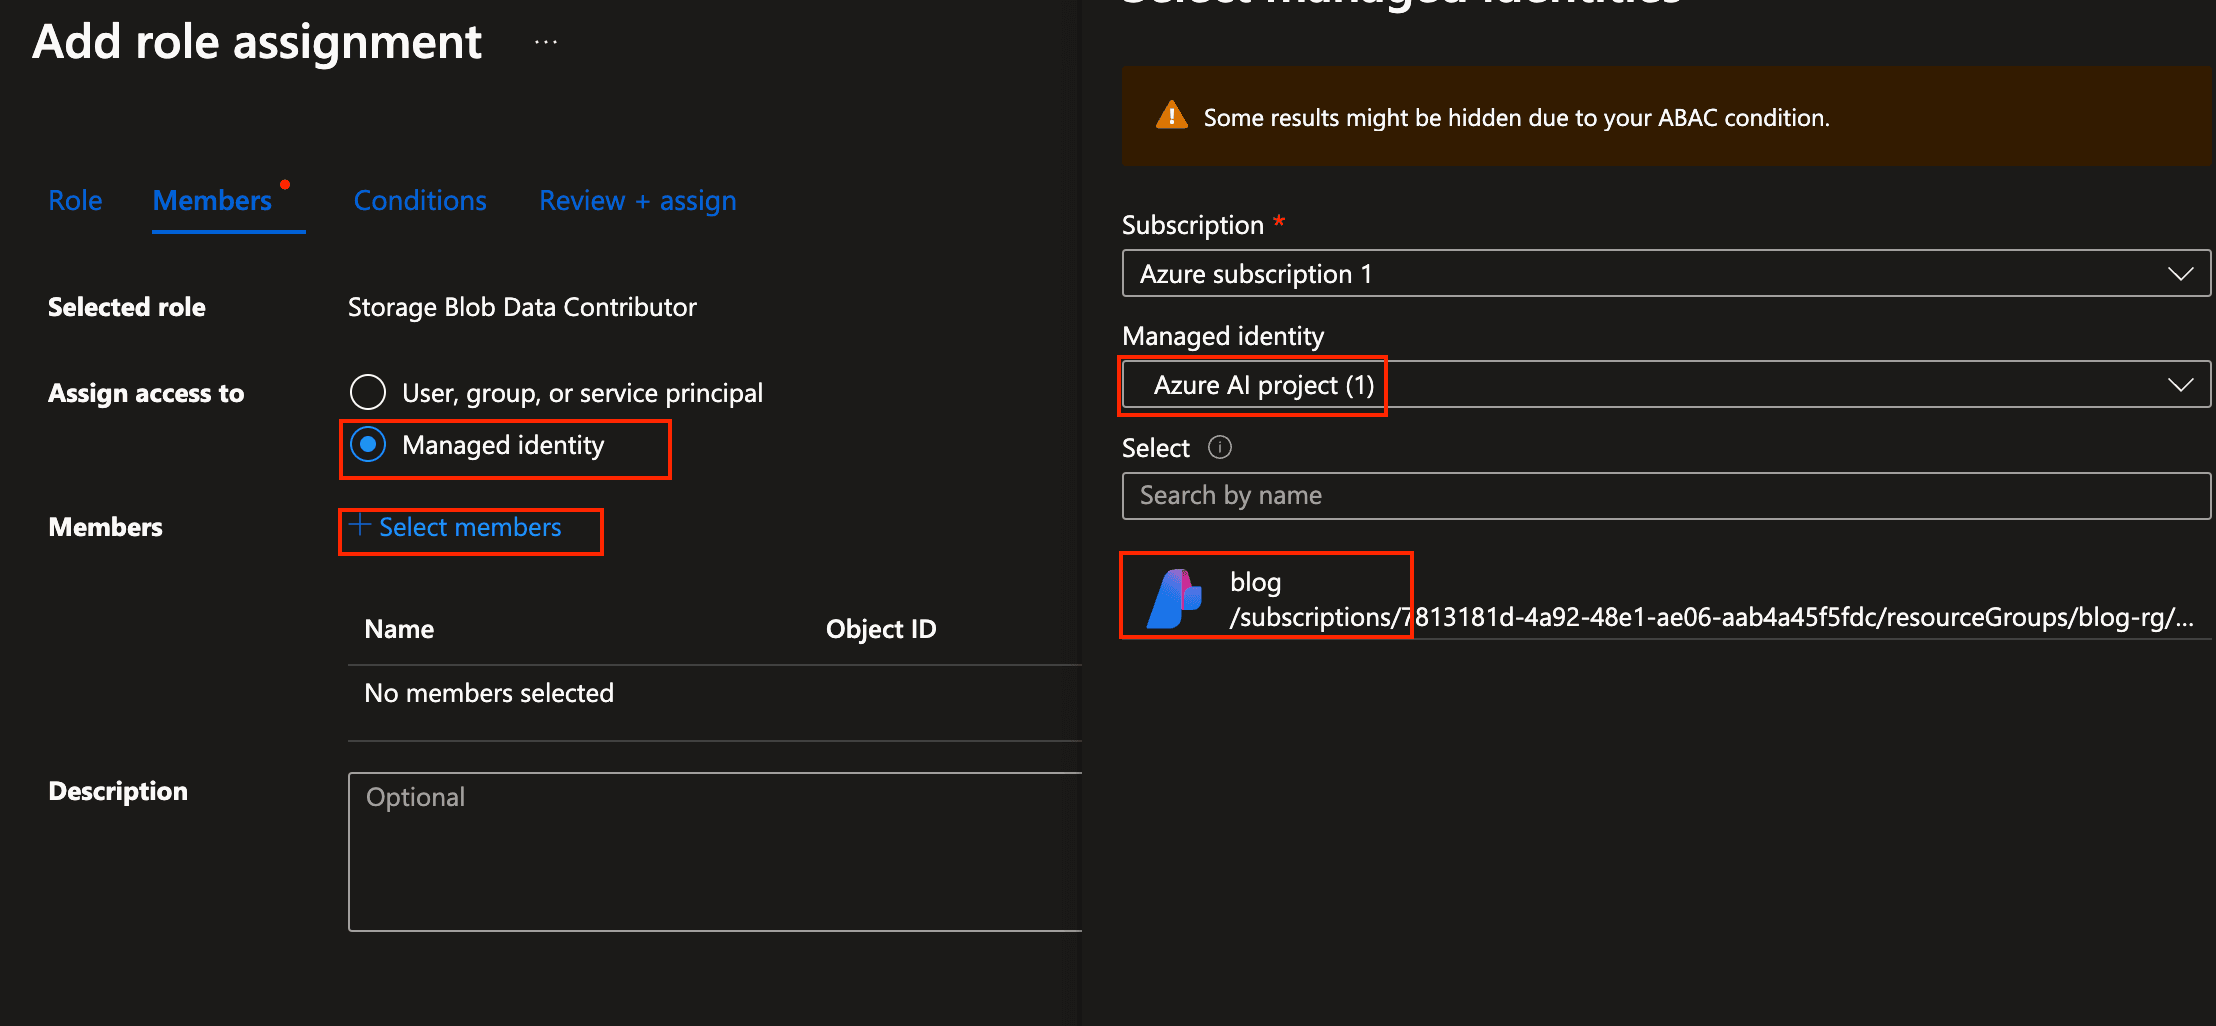This screenshot has width=2216, height=1026.
Task: Open the Members tab
Action: tap(212, 200)
